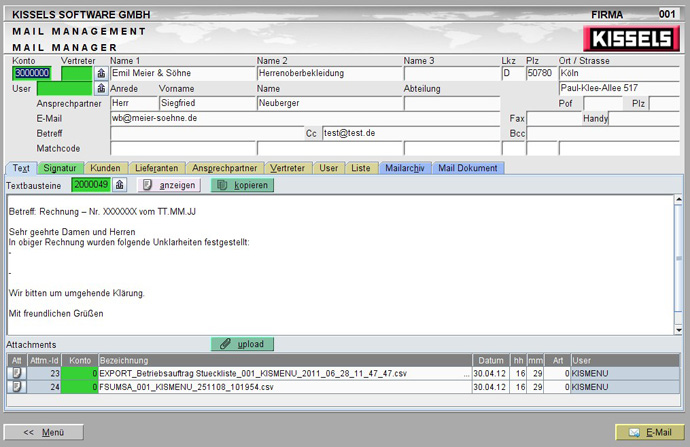Focus the green Vertreter input field
Viewport: 690px width, 447px height.
point(77,73)
